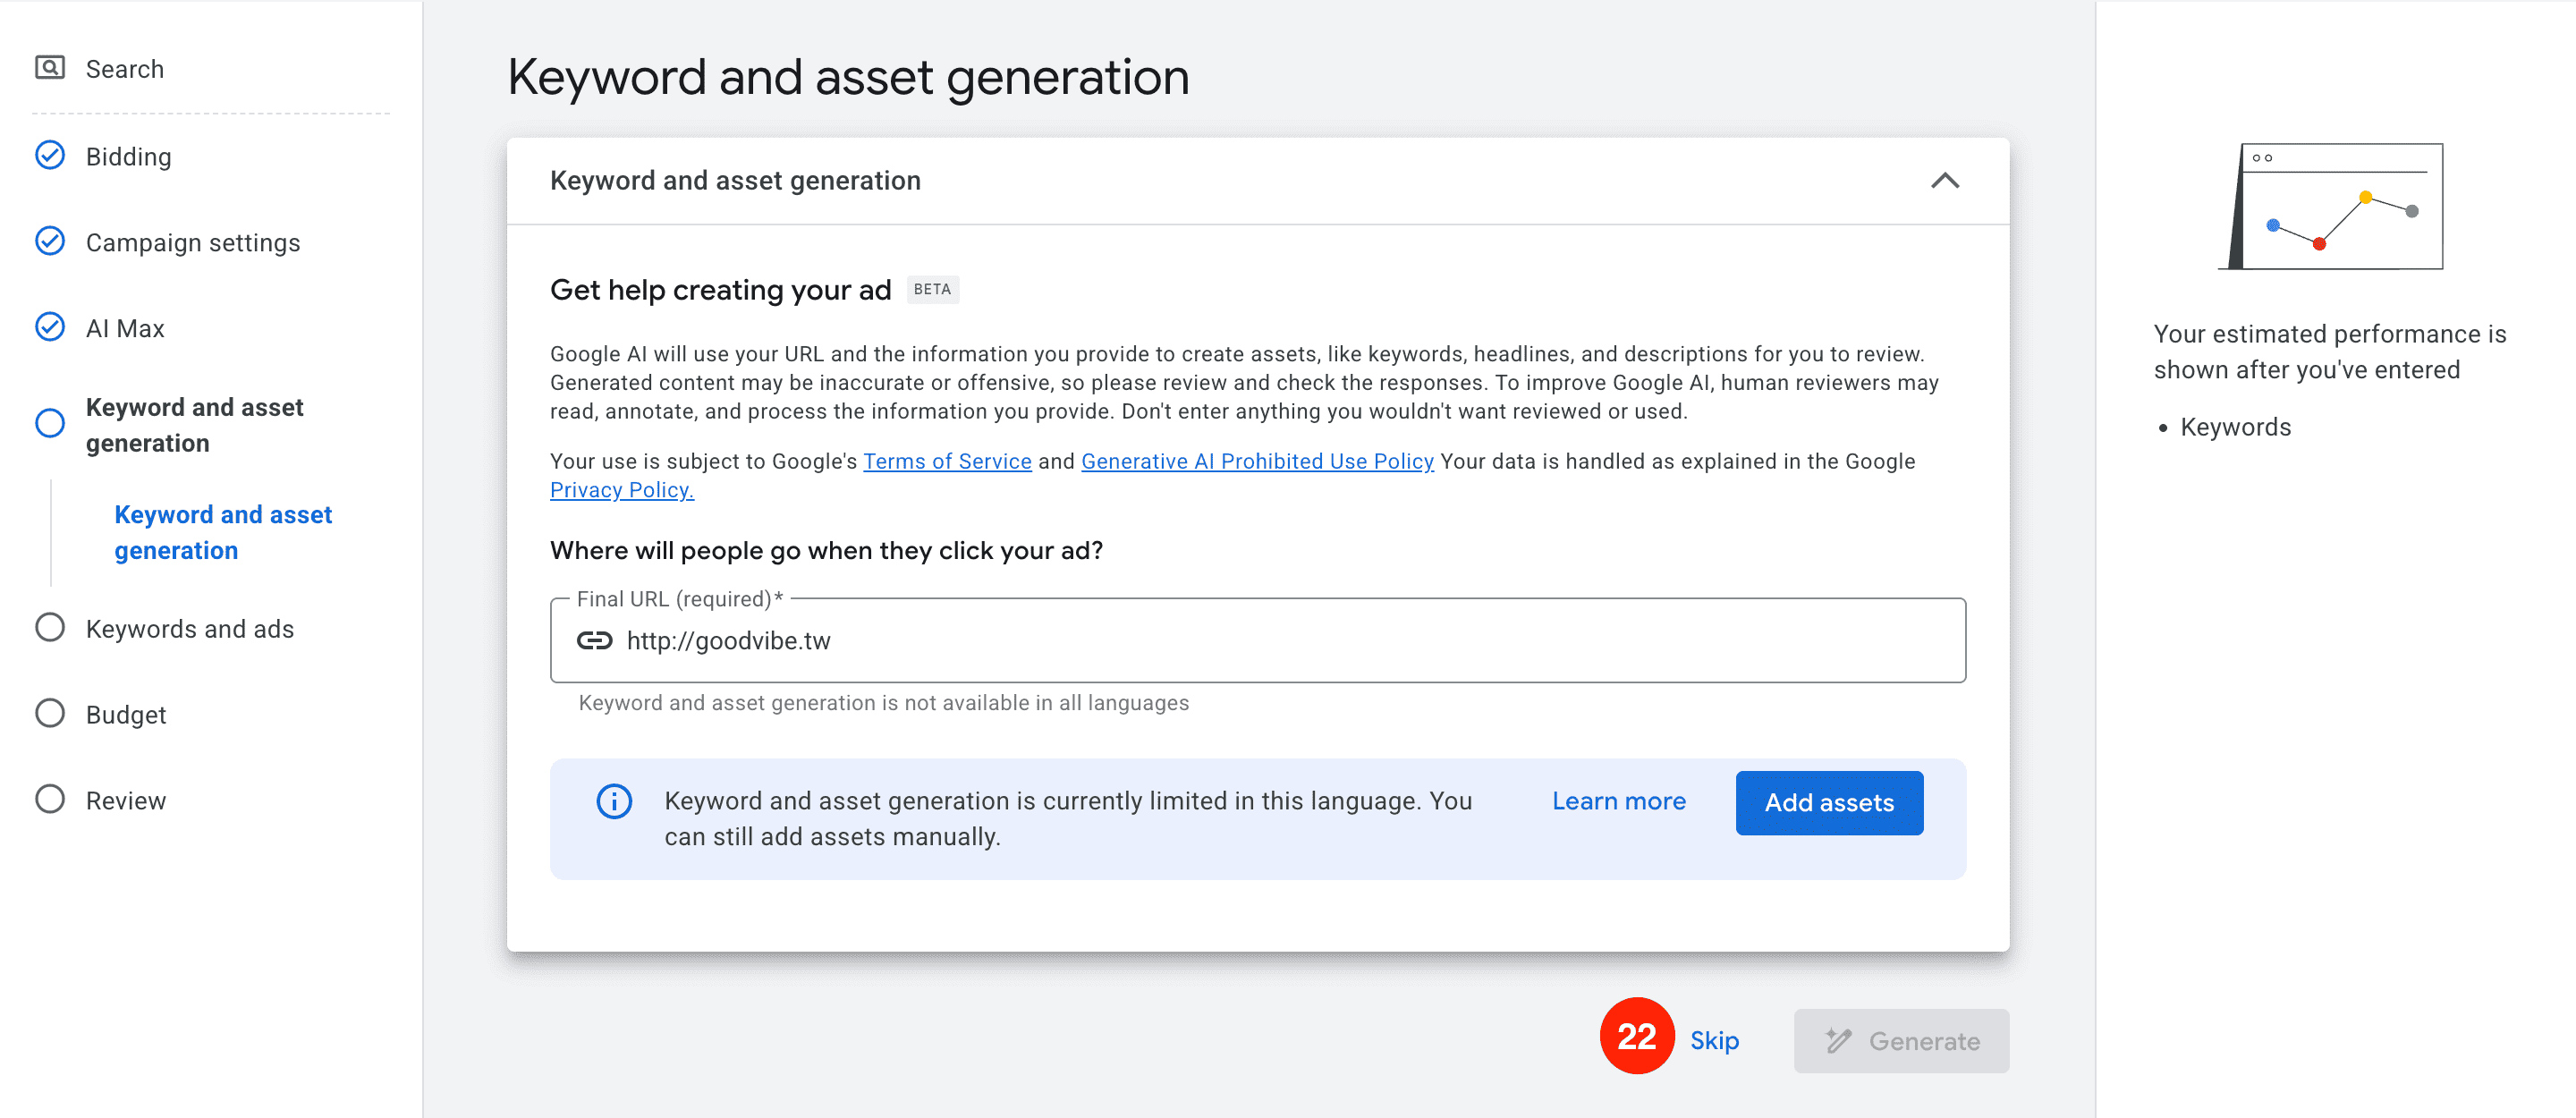Click the BETA badge
2576x1118 pixels.
932,290
